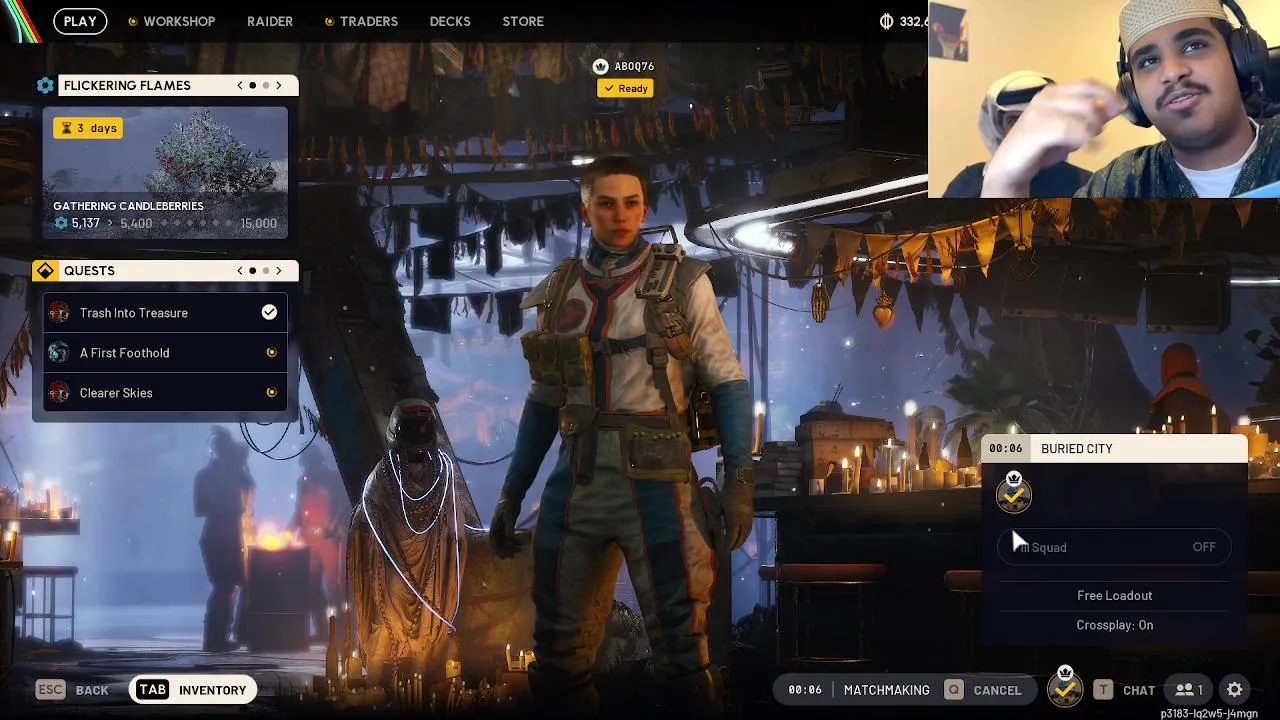Click the Flickering Flames event gear icon
This screenshot has width=1280, height=720.
click(x=45, y=86)
